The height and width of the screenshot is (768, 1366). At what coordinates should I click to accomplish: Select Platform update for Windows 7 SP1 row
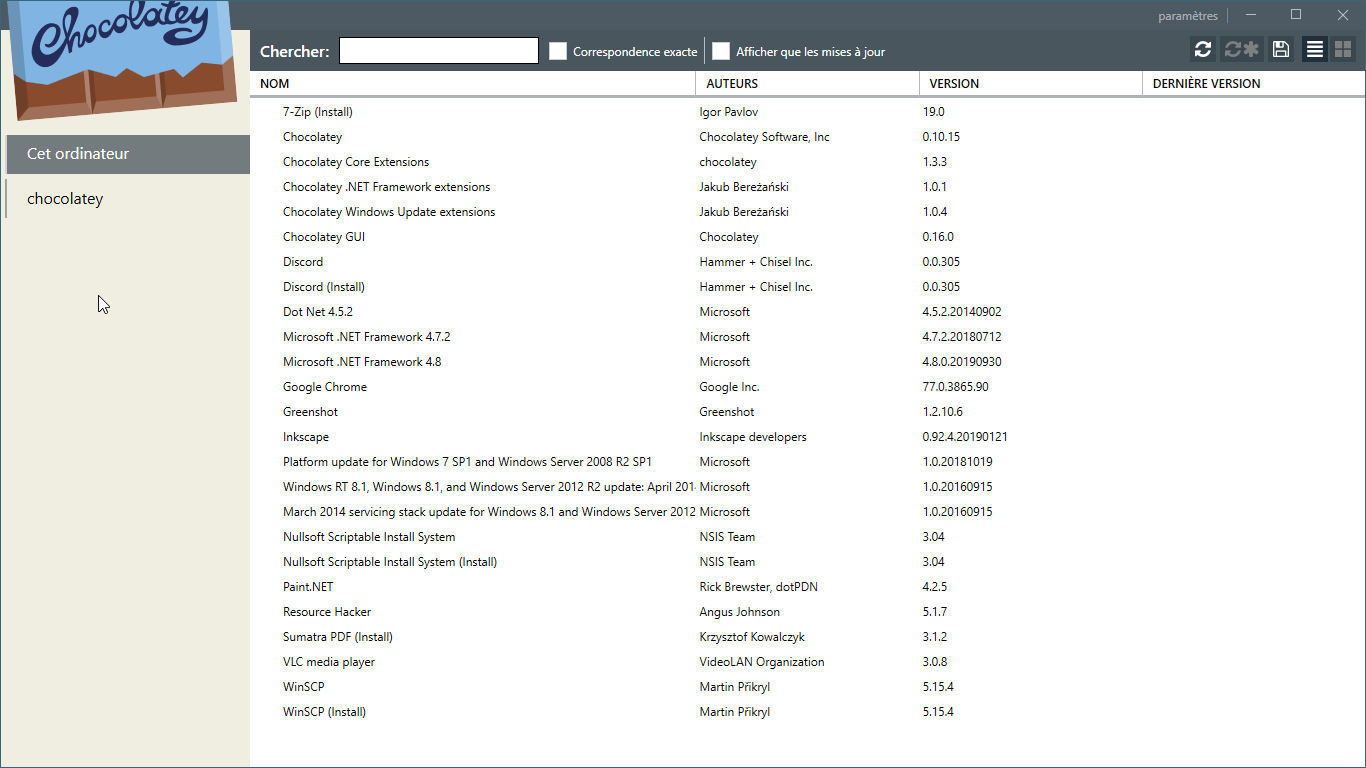coord(808,462)
